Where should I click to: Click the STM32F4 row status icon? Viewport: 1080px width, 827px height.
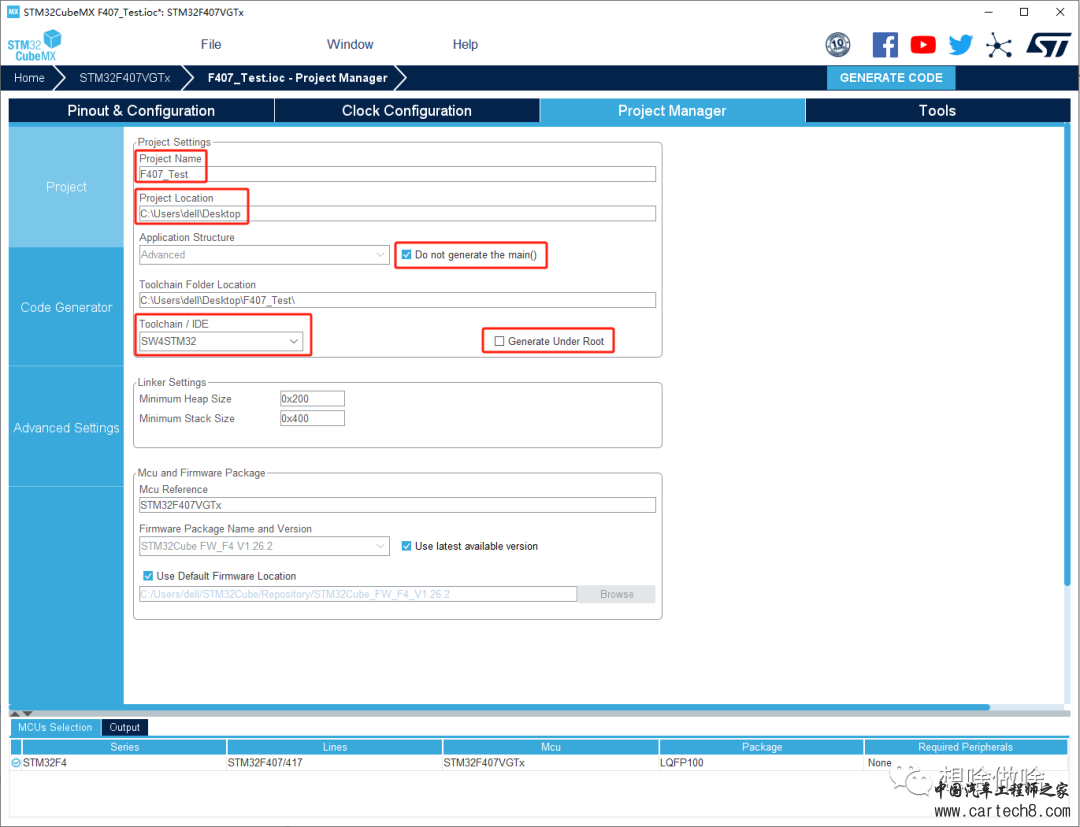[16, 763]
